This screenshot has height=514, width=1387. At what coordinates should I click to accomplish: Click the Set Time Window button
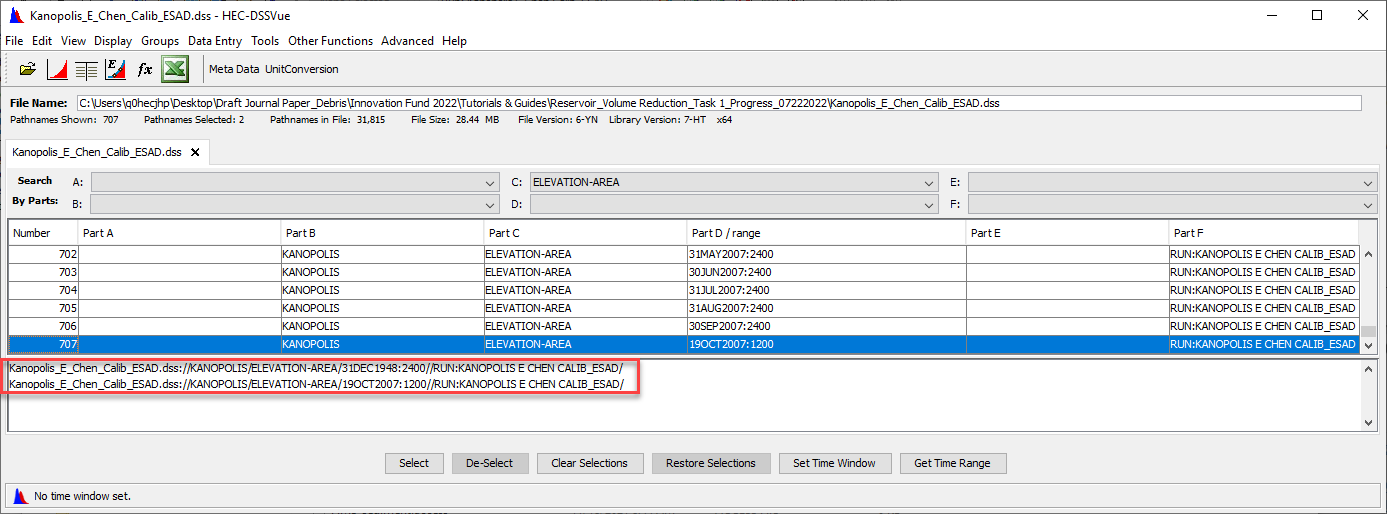coord(834,463)
